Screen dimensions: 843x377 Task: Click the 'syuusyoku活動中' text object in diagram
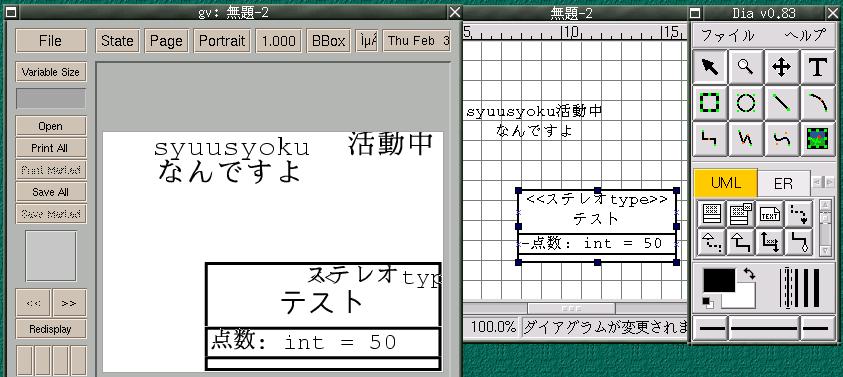click(534, 112)
